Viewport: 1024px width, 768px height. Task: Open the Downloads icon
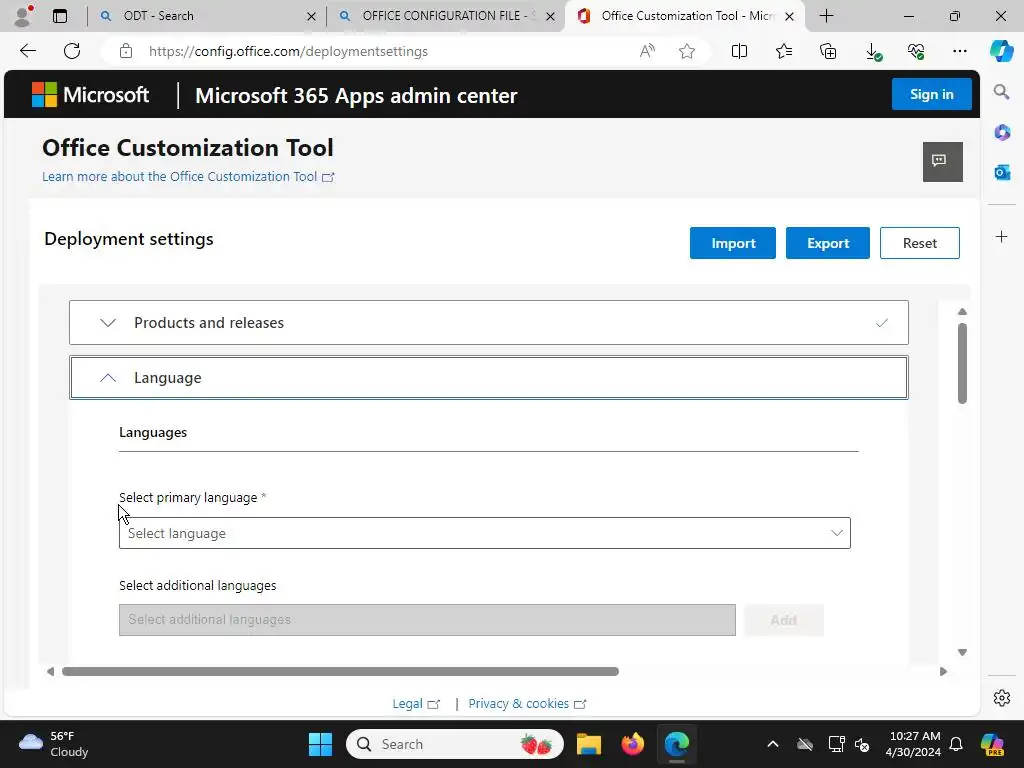pyautogui.click(x=872, y=52)
